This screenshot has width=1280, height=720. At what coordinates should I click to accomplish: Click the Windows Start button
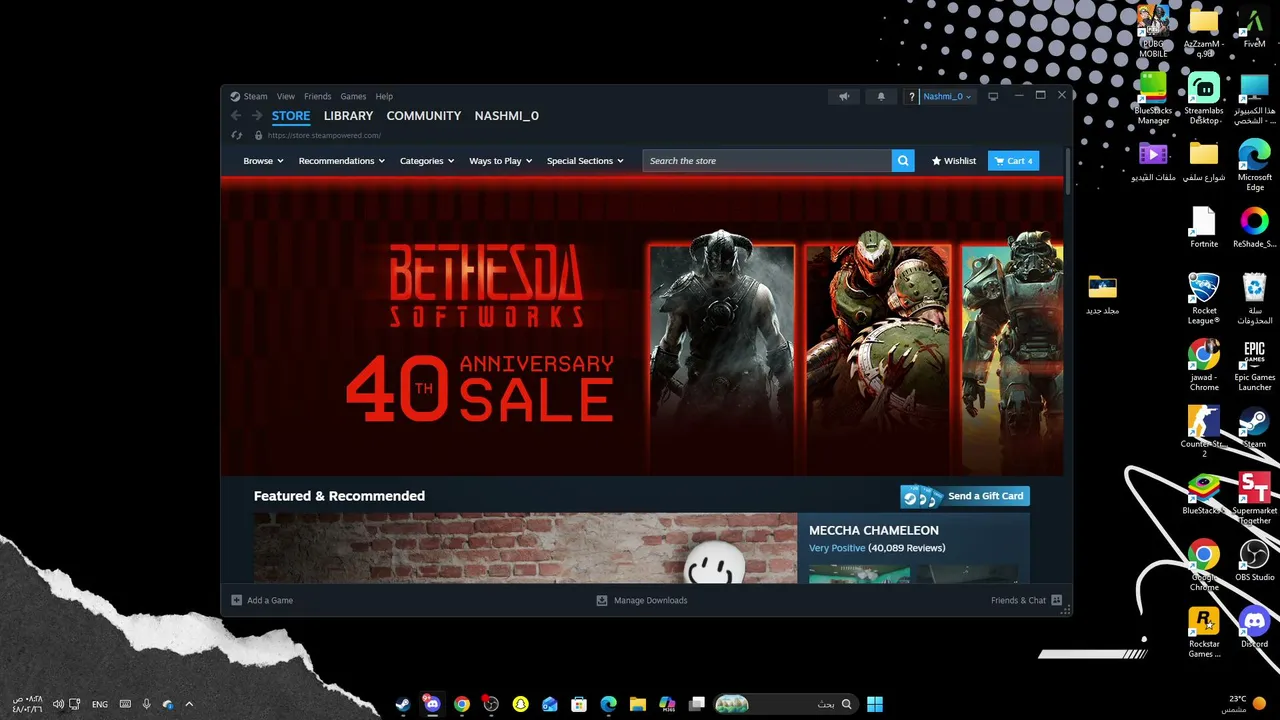click(875, 704)
